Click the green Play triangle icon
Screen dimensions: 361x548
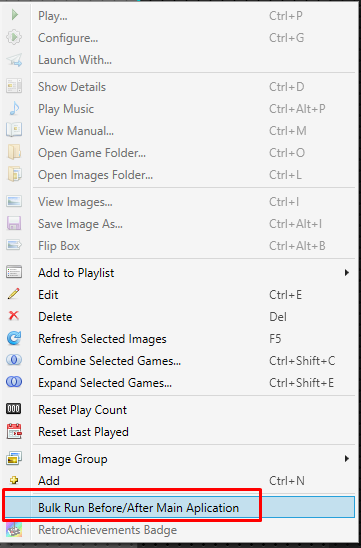click(x=14, y=15)
